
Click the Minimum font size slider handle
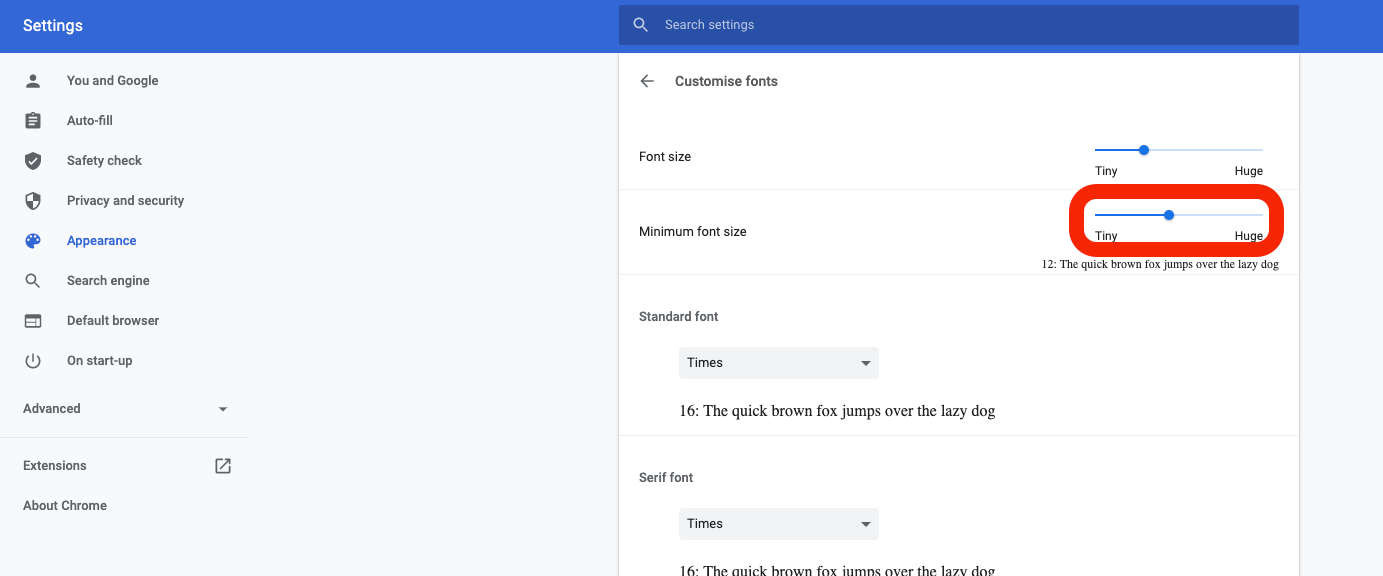[x=1169, y=215]
